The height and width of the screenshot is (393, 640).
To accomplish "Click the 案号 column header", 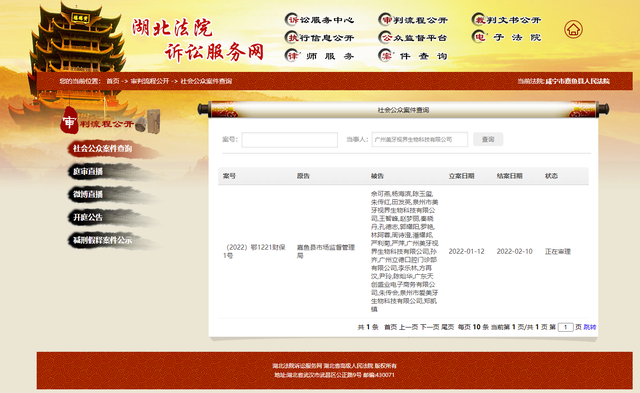I will tap(229, 176).
